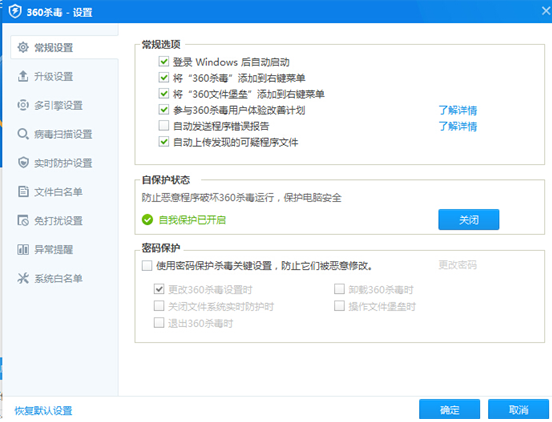Click 关闭 button to disable self-protection
The image size is (552, 422).
469,220
